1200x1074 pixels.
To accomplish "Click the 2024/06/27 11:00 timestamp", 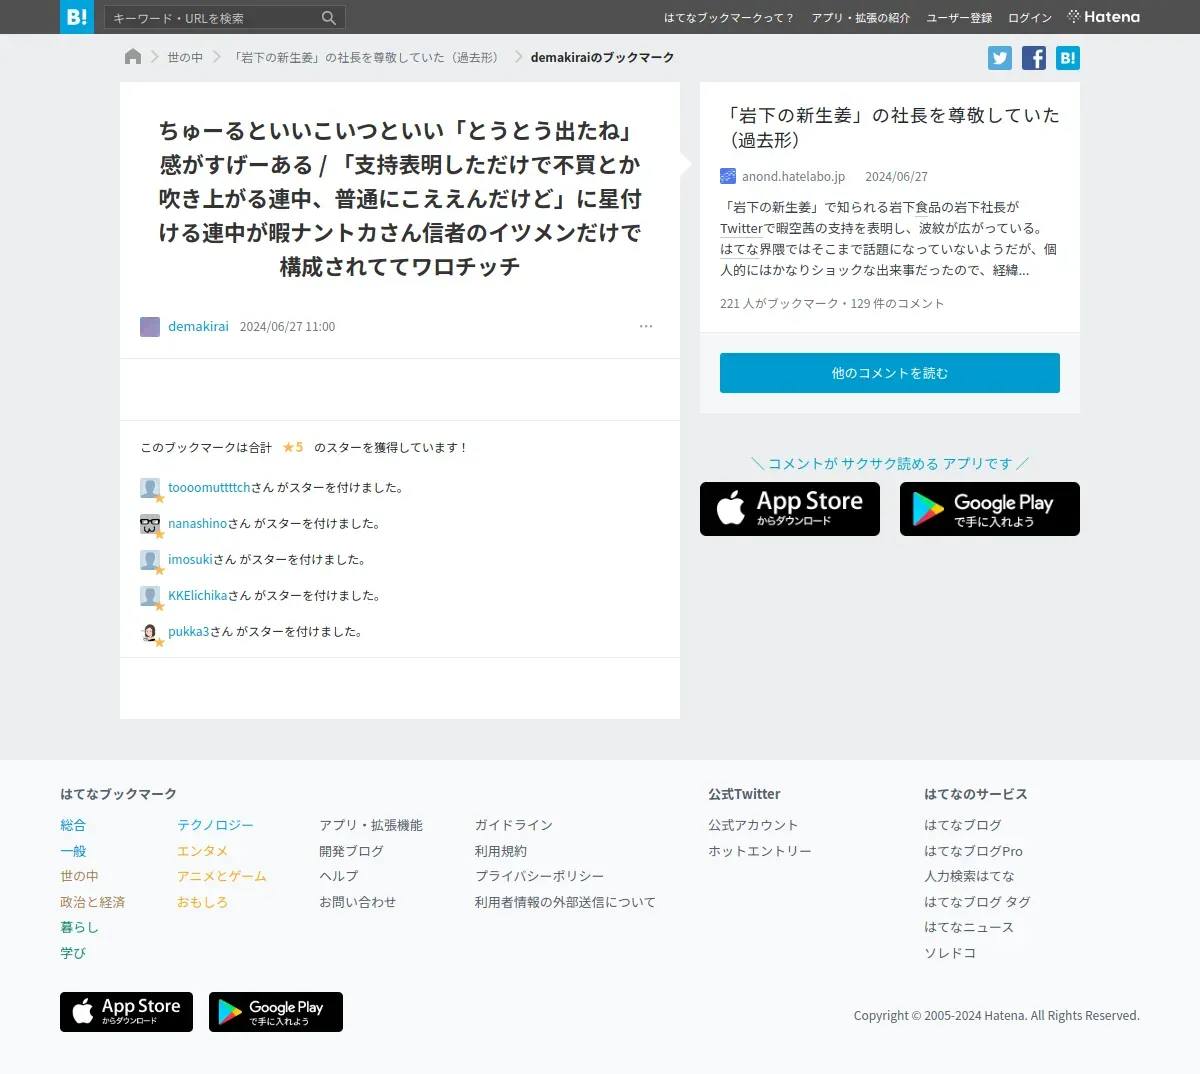I will click(287, 327).
